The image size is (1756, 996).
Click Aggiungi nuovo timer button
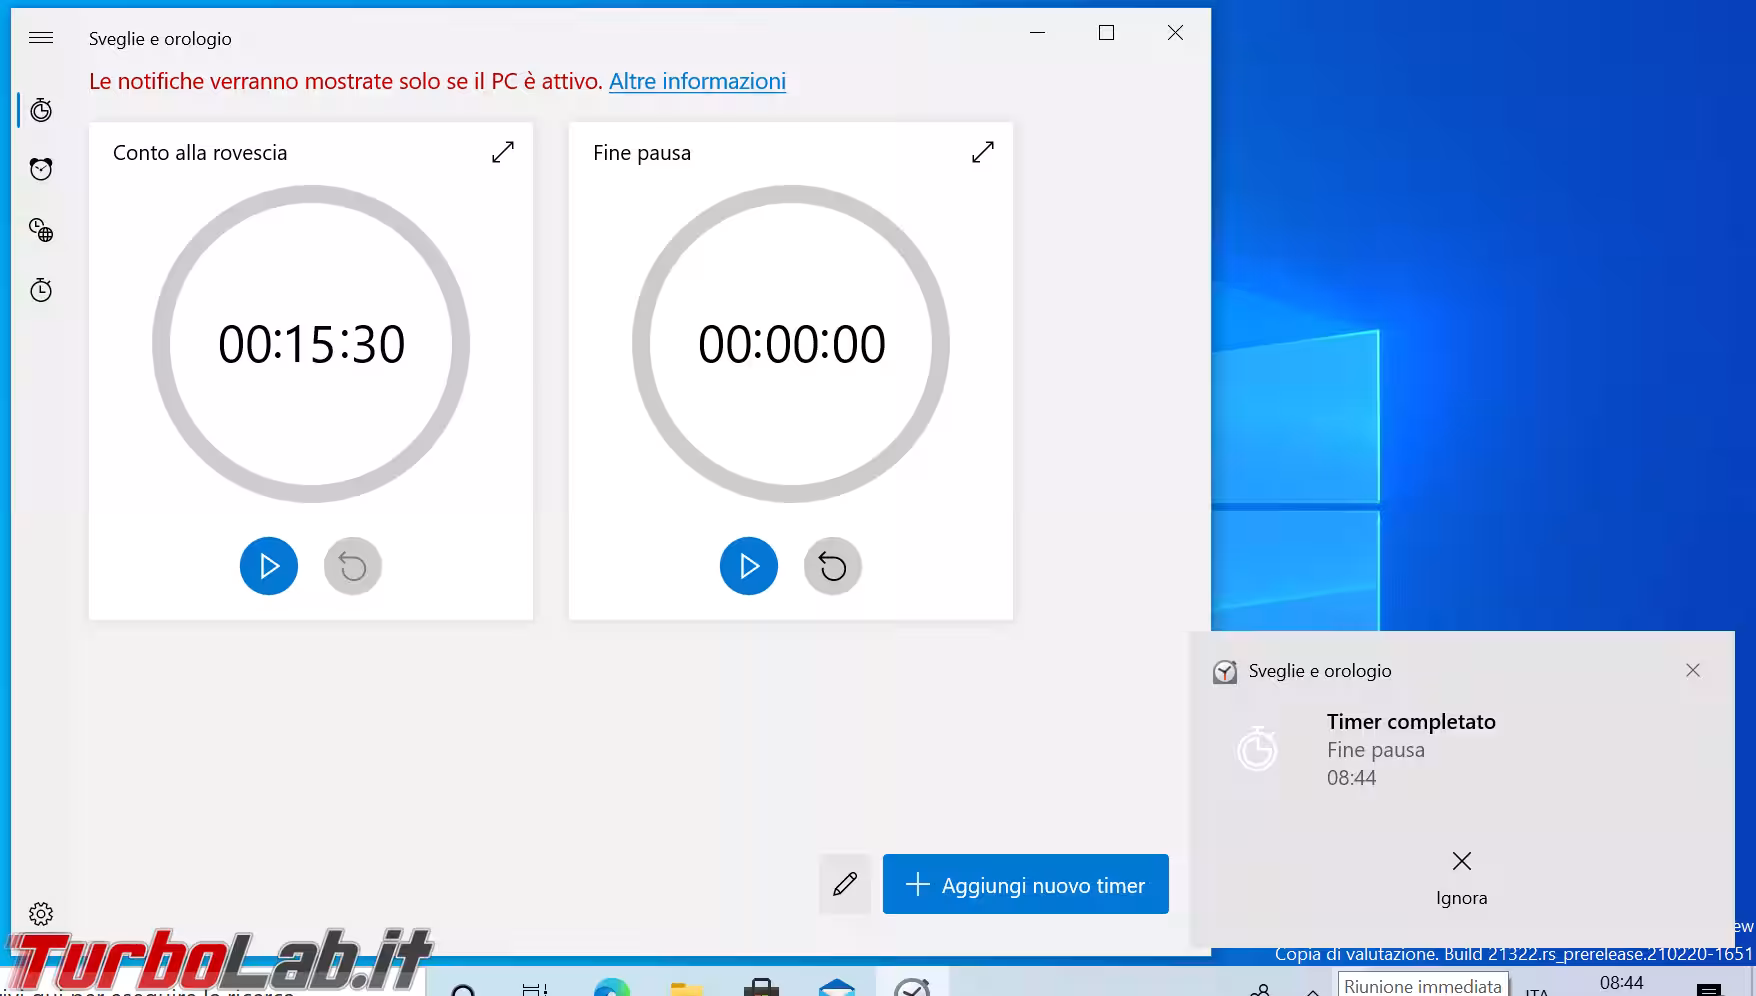click(x=1025, y=884)
